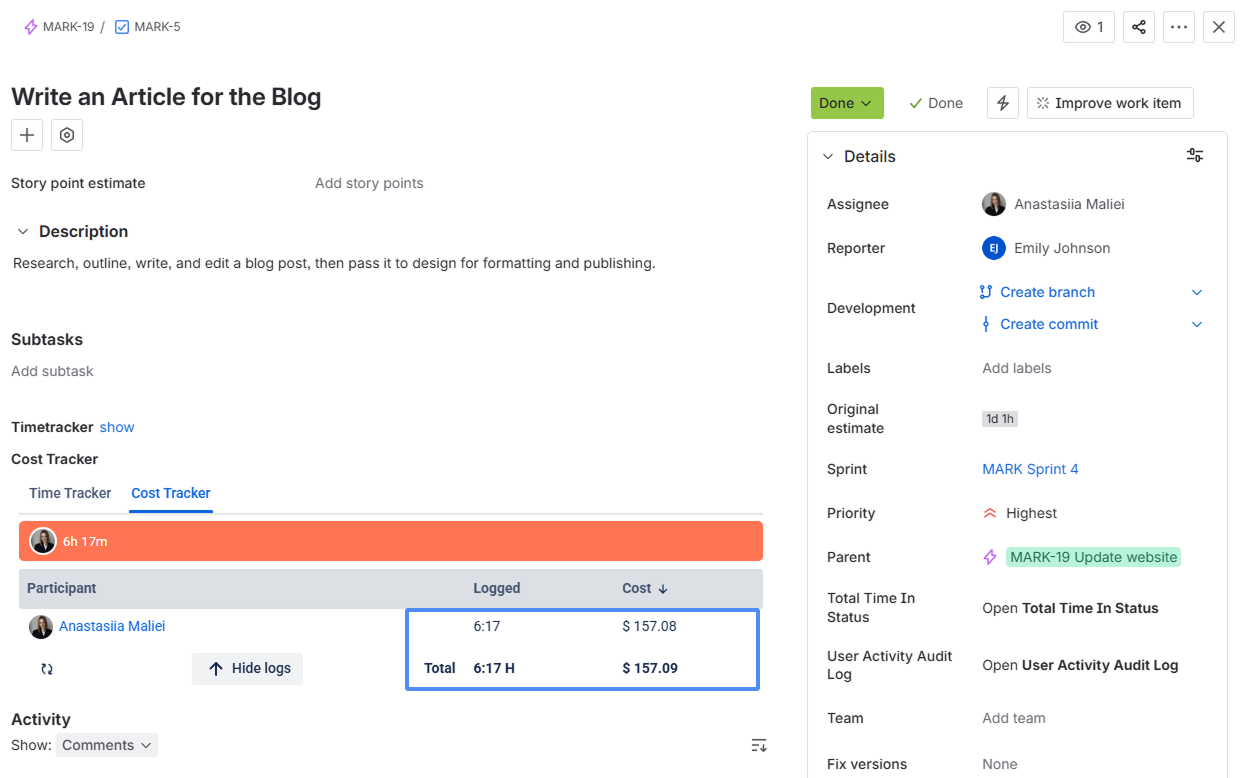
Task: Sort the table by Cost column
Action: 645,588
